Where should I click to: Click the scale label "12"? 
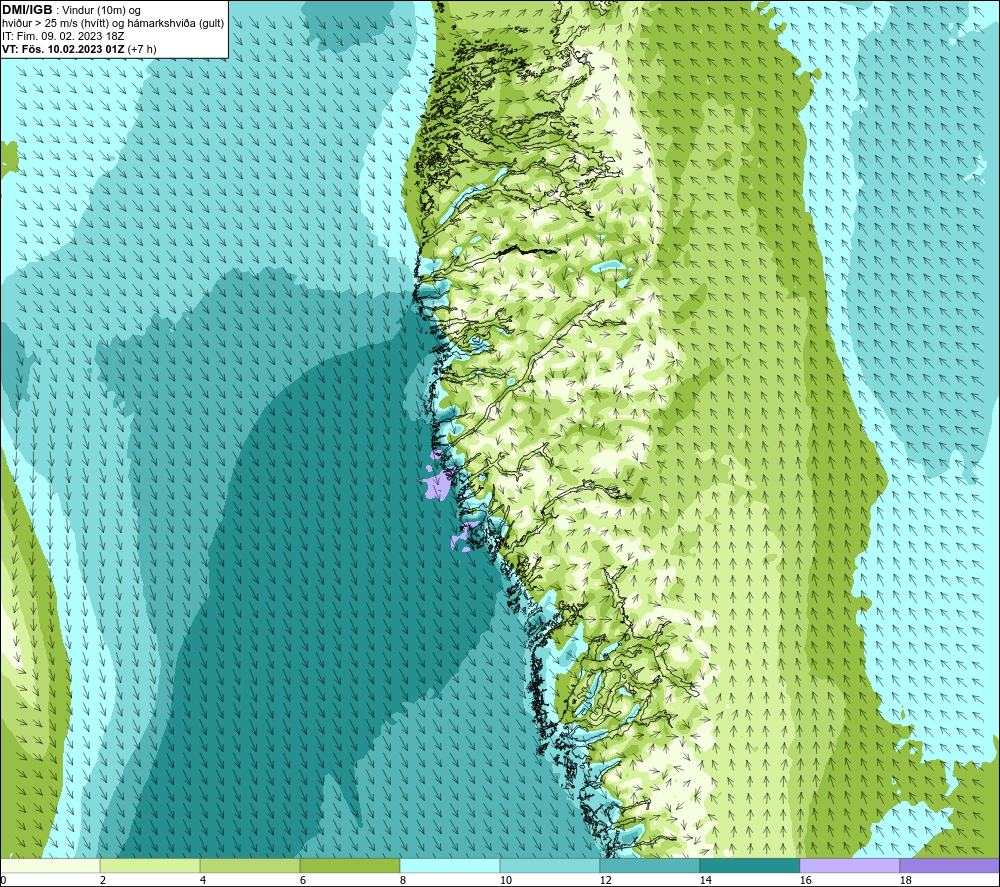pos(606,881)
